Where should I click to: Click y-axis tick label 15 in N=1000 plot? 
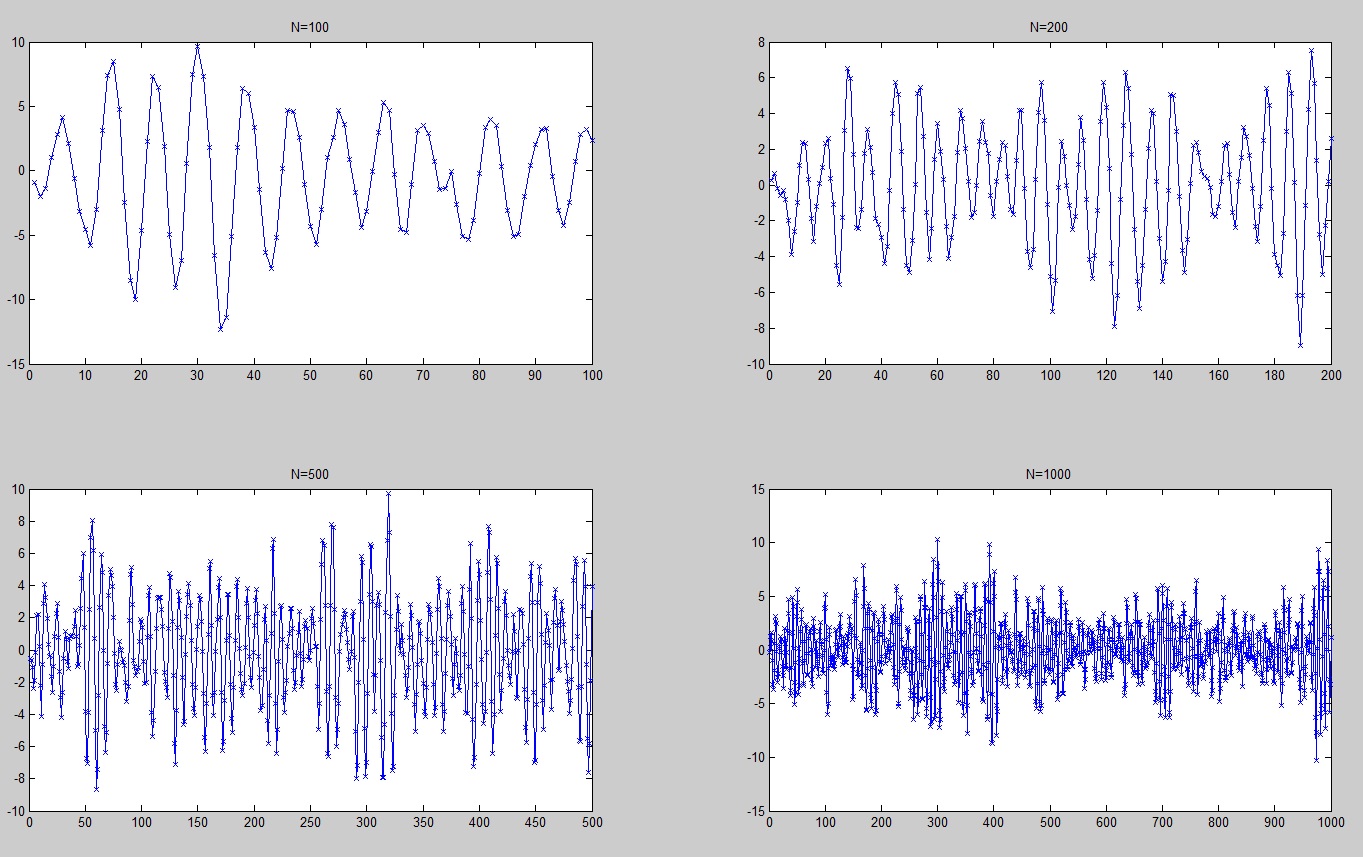[x=756, y=489]
